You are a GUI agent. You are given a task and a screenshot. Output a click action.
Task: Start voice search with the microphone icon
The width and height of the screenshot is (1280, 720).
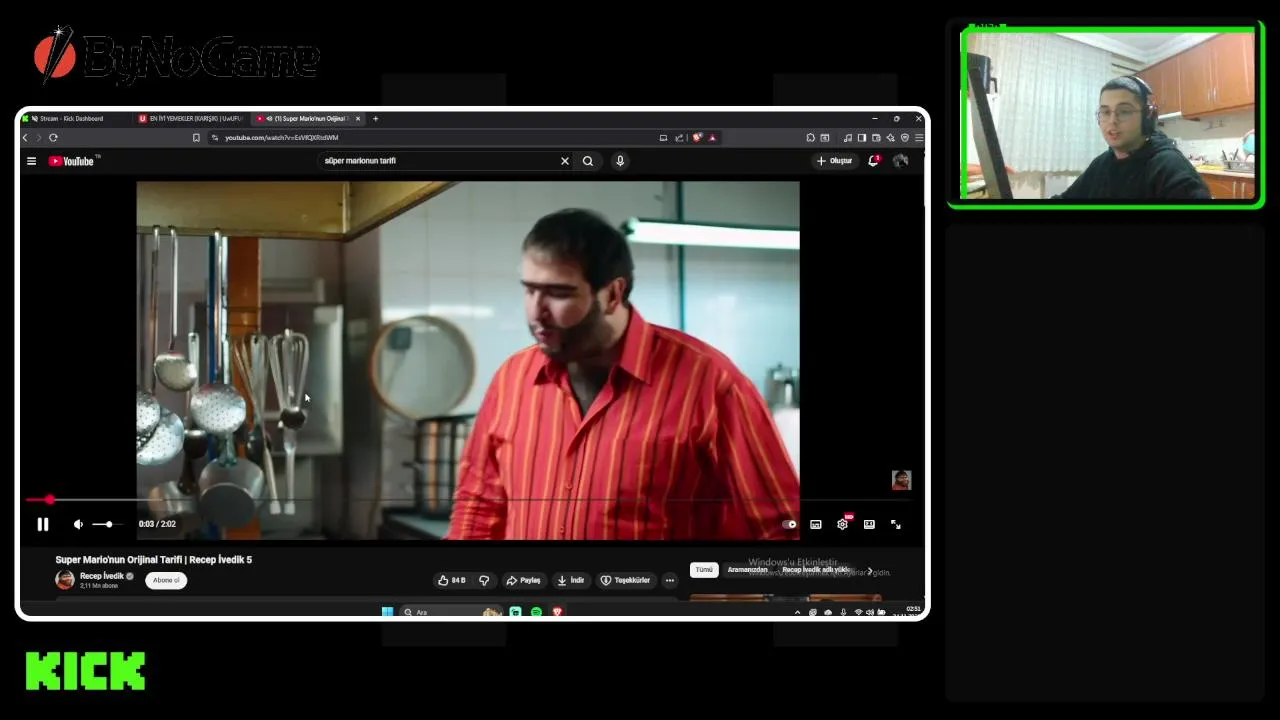click(620, 161)
